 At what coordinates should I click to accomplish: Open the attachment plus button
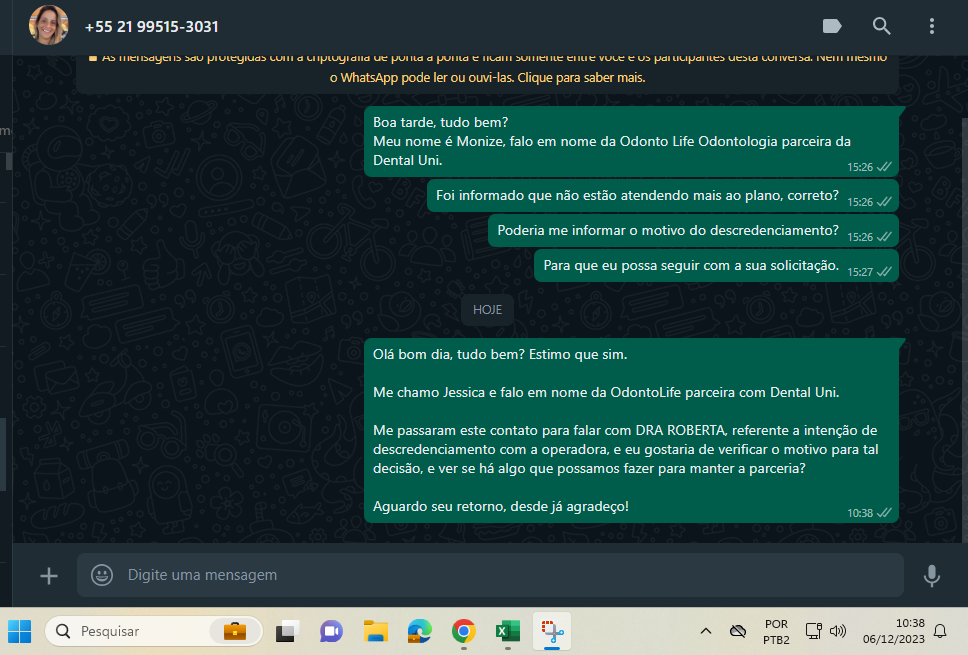(x=49, y=576)
